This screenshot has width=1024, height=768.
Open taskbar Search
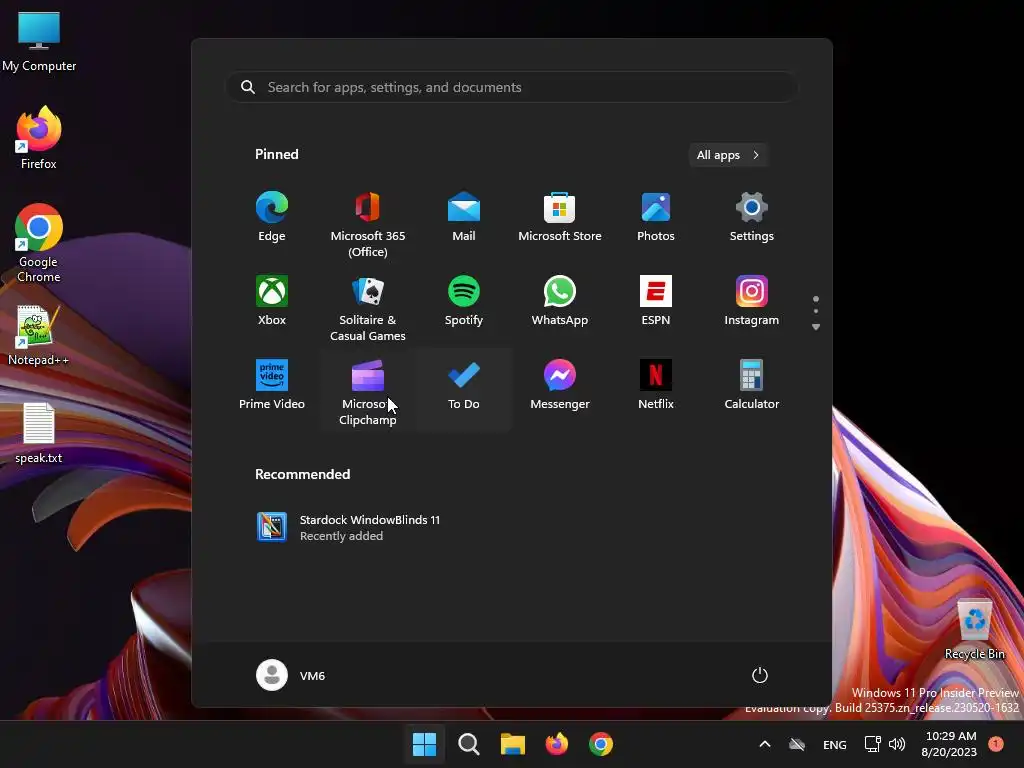468,744
